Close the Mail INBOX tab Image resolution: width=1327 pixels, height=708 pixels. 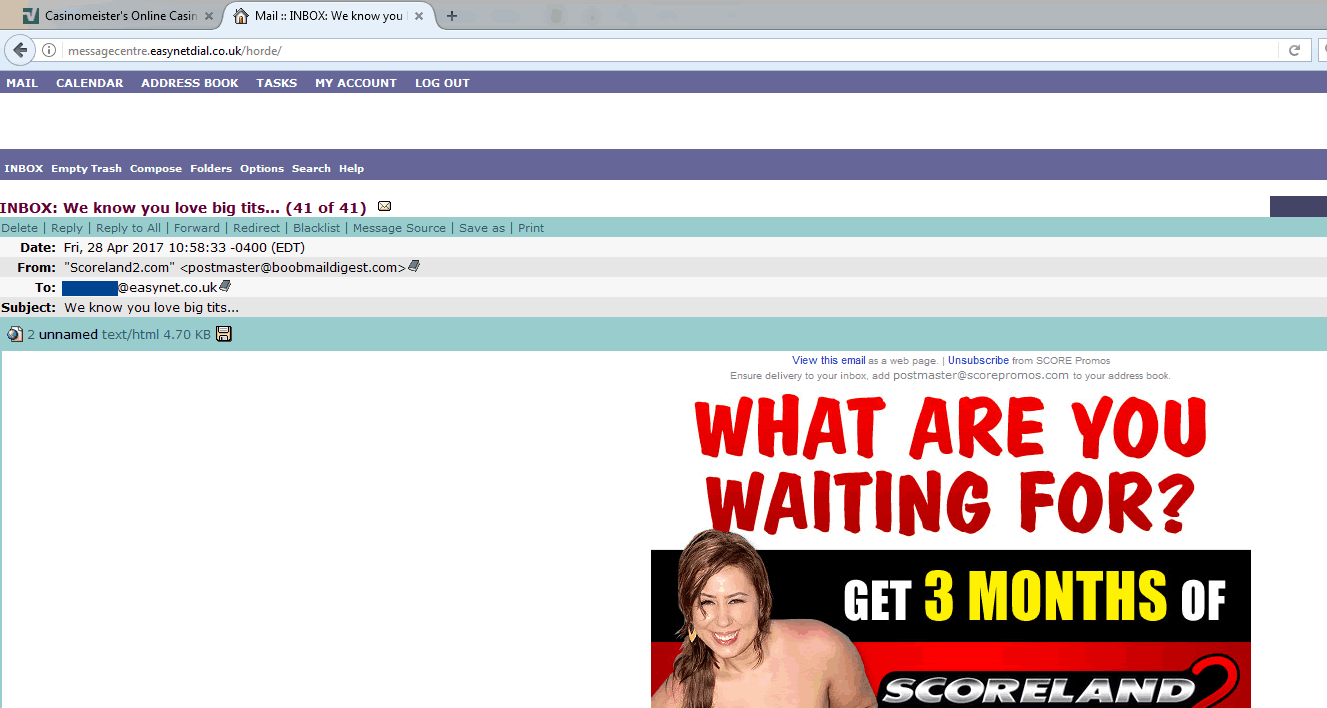click(x=418, y=16)
